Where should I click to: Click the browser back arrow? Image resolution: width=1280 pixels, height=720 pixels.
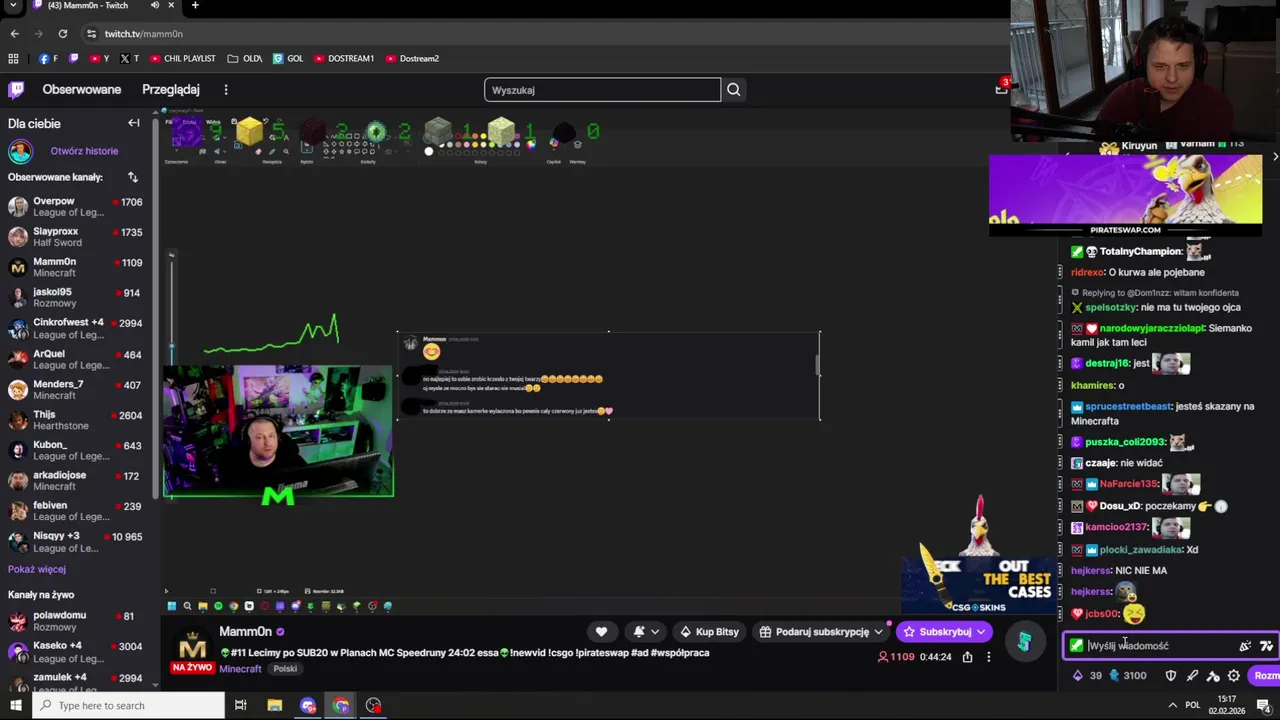pyautogui.click(x=14, y=34)
